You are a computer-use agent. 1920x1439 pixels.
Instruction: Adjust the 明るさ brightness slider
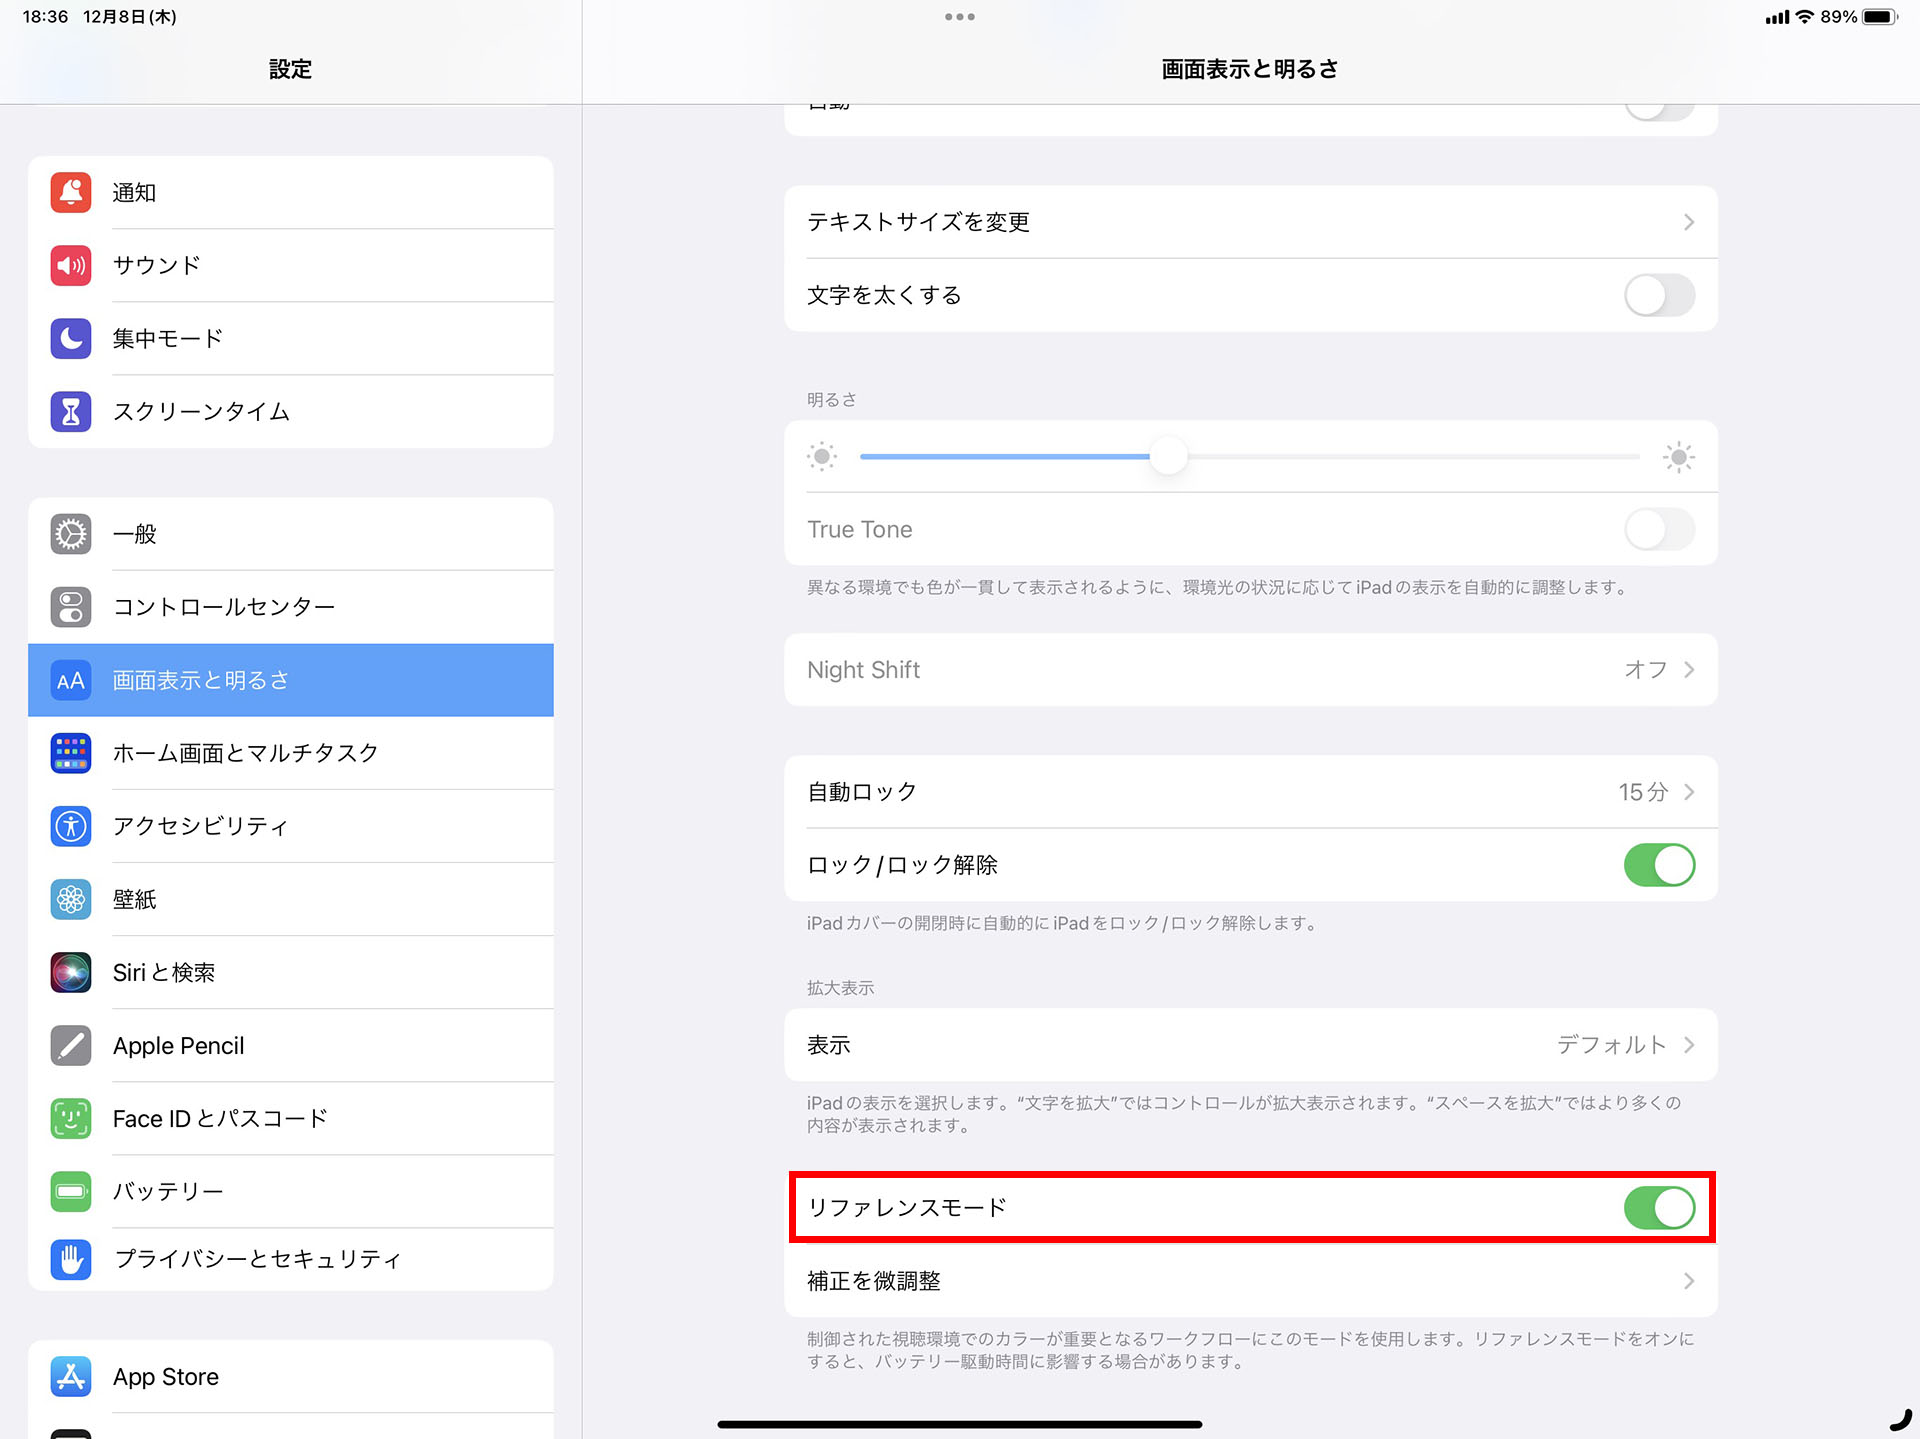pyautogui.click(x=1170, y=456)
